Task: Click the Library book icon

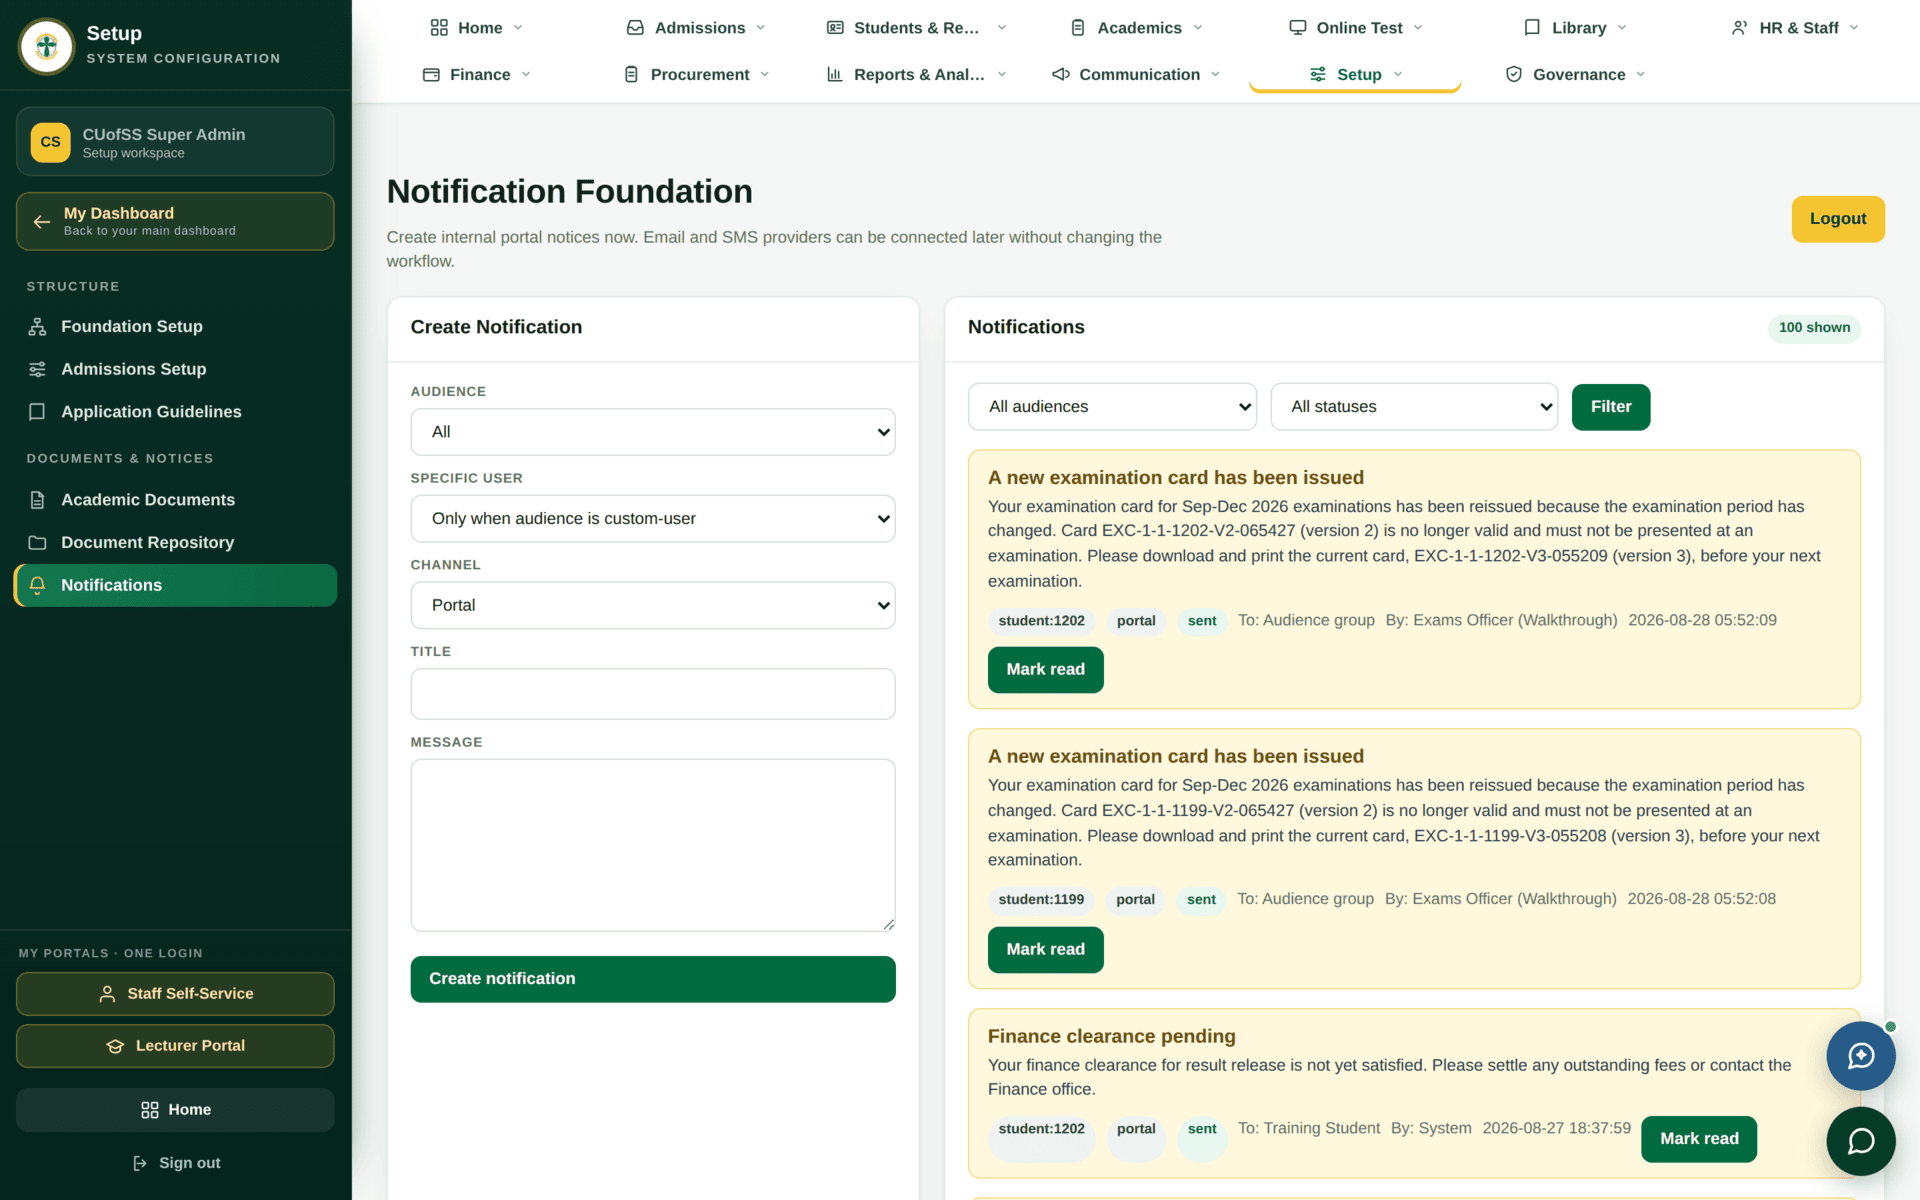Action: point(1532,28)
